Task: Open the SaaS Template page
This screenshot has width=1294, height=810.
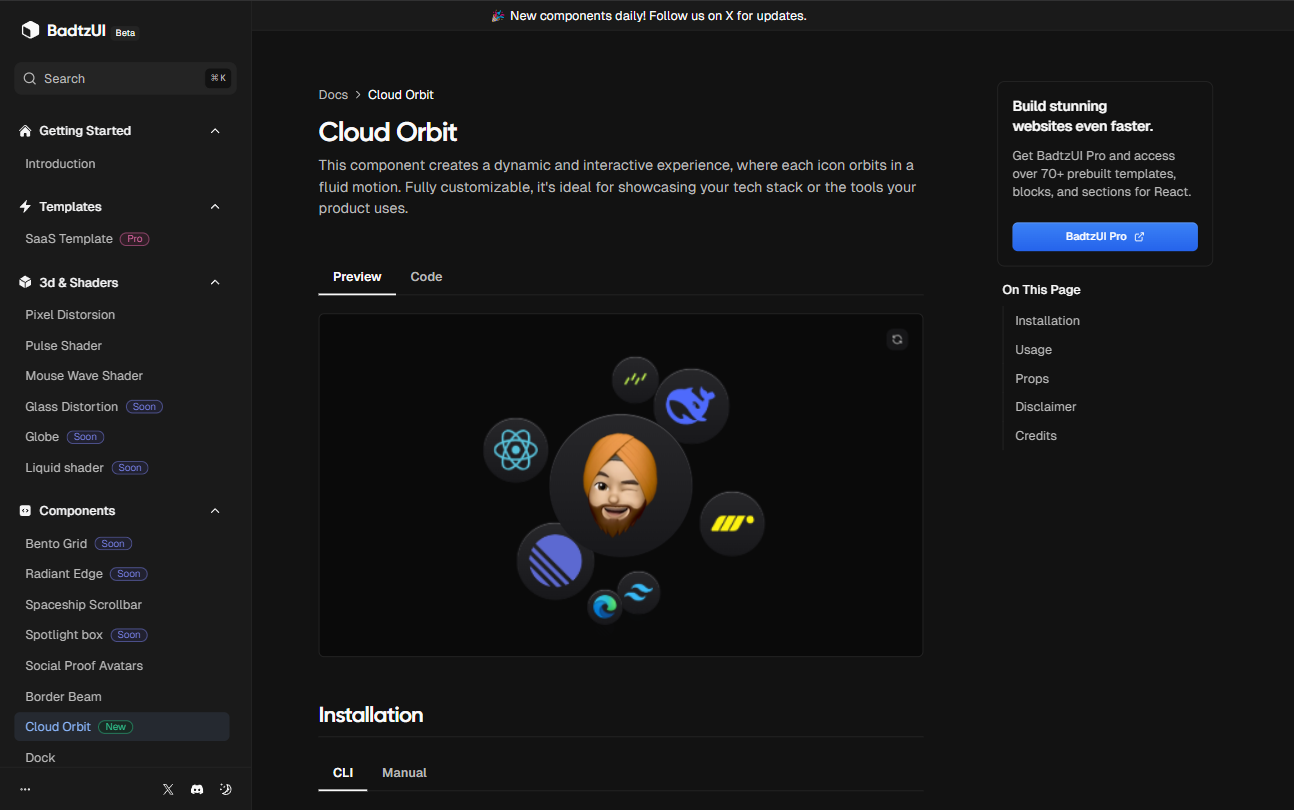Action: pos(69,239)
